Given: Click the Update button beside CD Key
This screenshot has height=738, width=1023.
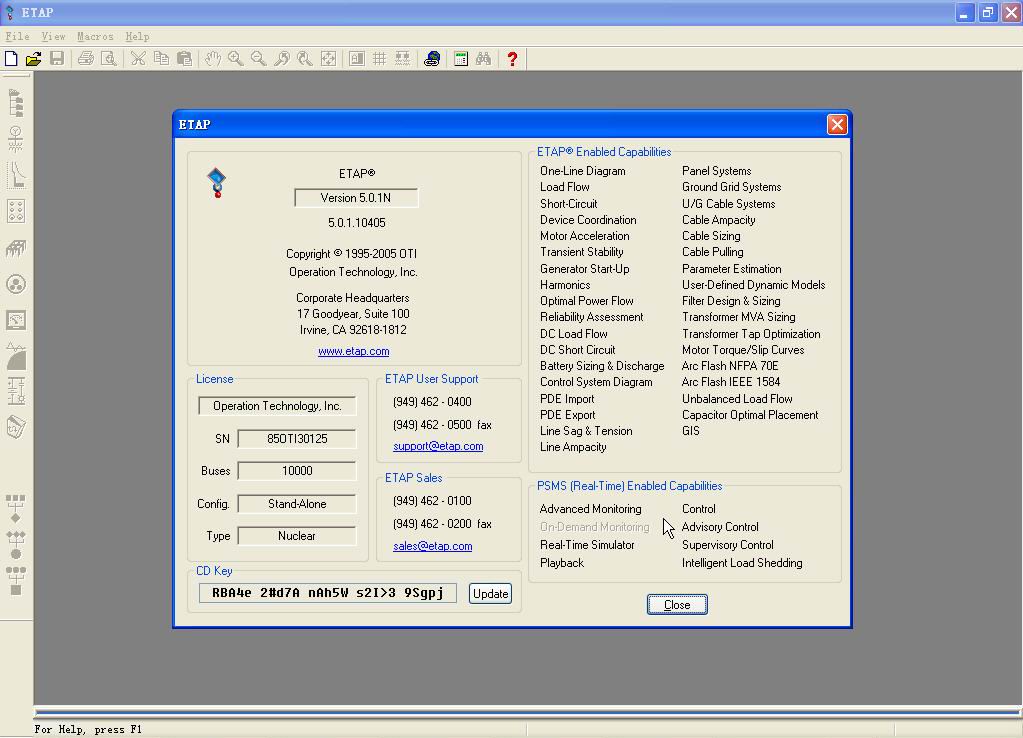Looking at the screenshot, I should point(490,594).
